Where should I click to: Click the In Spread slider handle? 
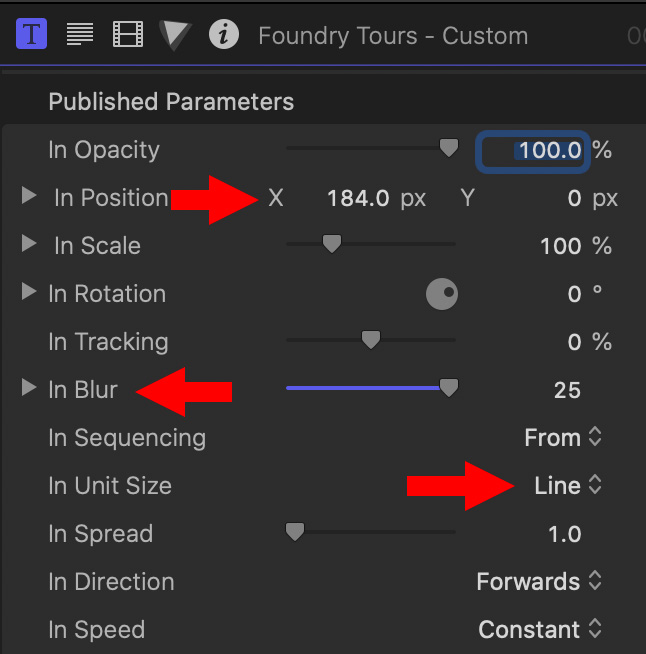coord(295,532)
